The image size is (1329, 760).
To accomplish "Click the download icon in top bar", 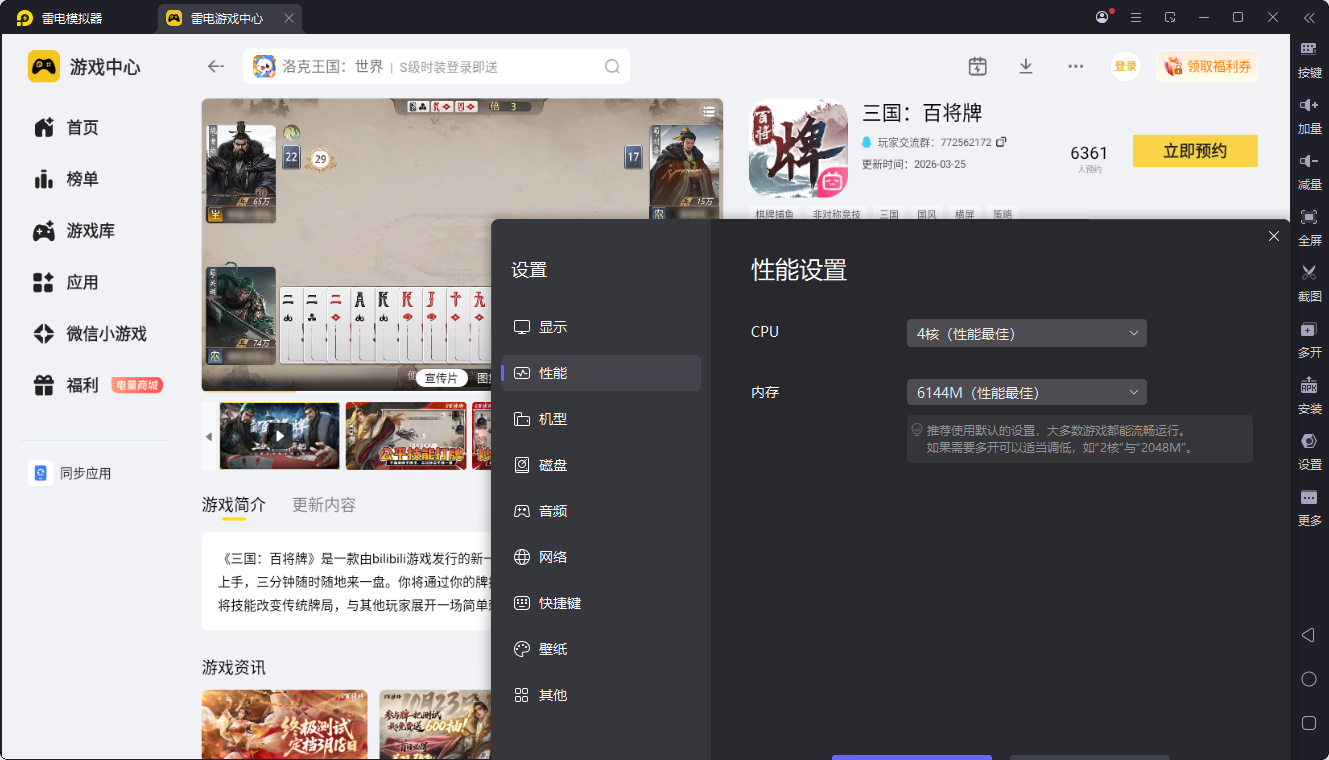I will pyautogui.click(x=1025, y=66).
